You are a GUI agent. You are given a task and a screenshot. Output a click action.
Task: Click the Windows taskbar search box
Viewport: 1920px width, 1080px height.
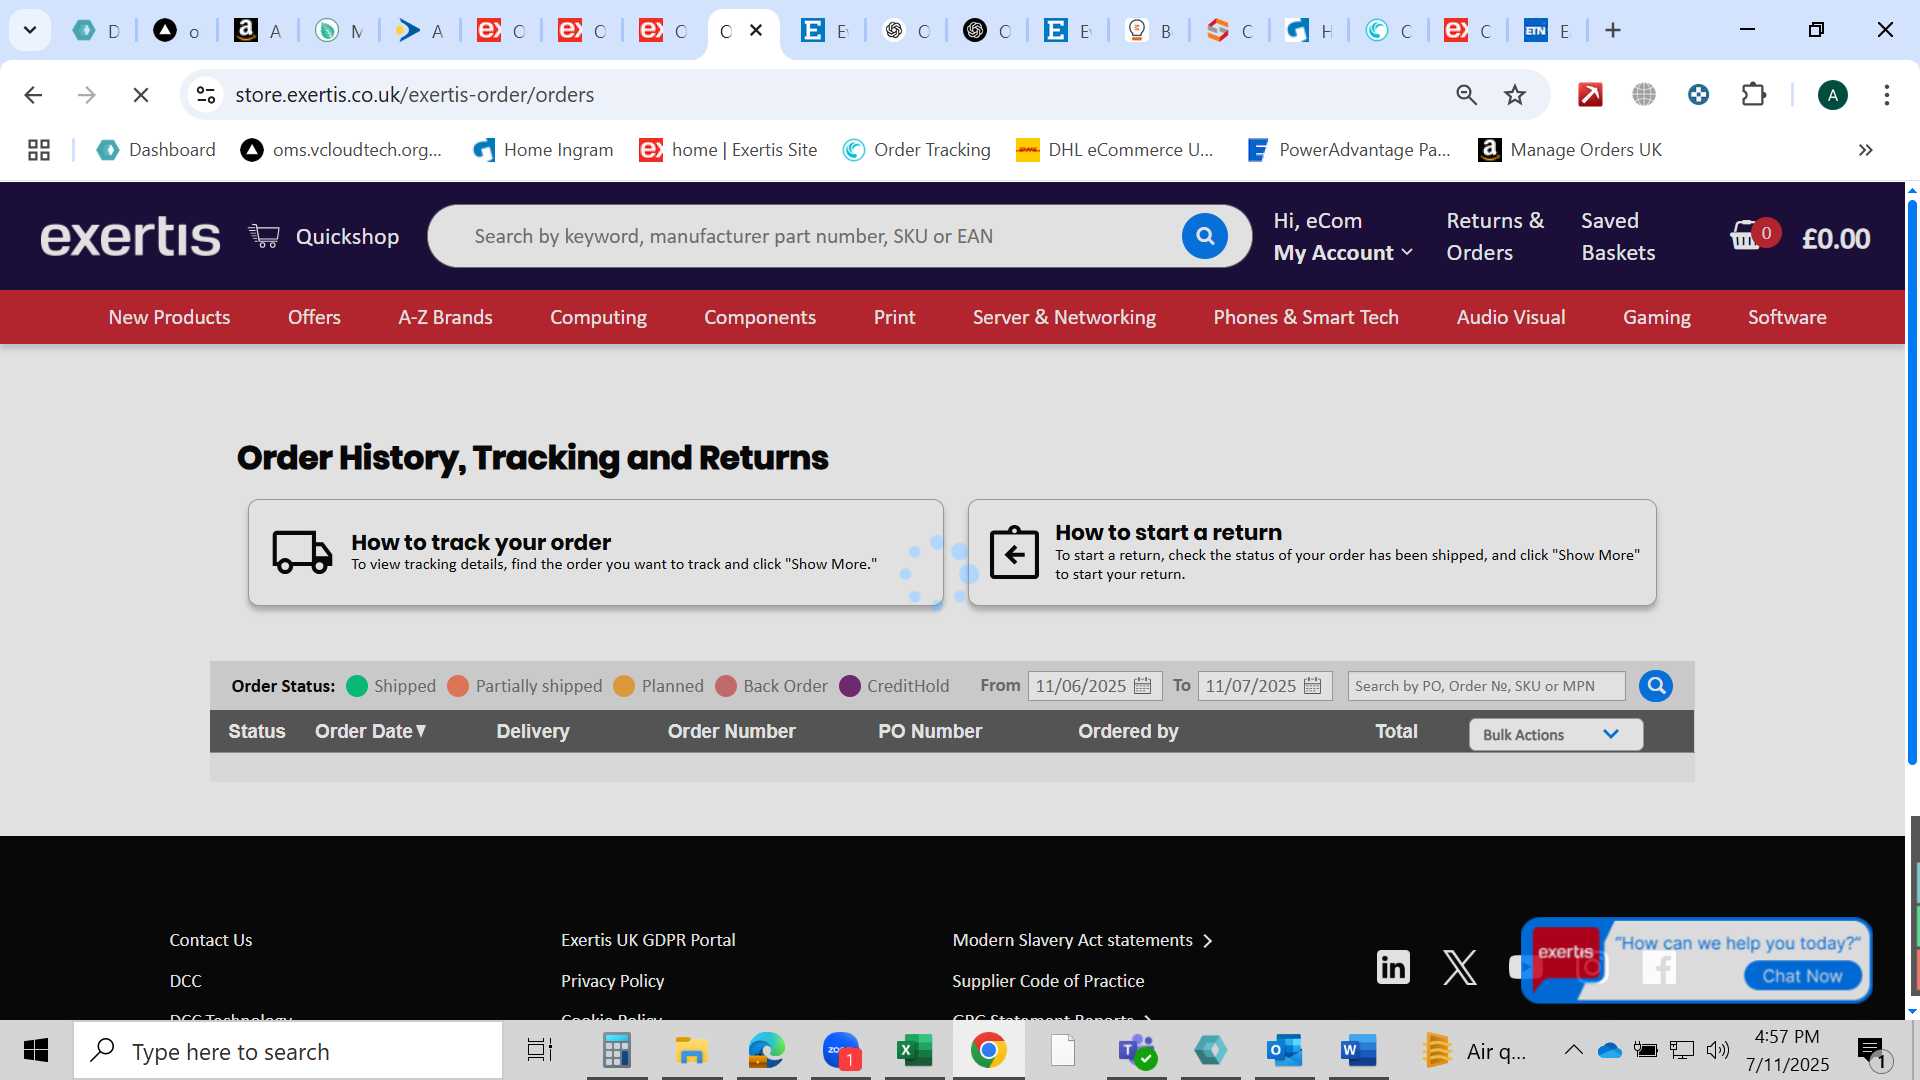tap(288, 1051)
